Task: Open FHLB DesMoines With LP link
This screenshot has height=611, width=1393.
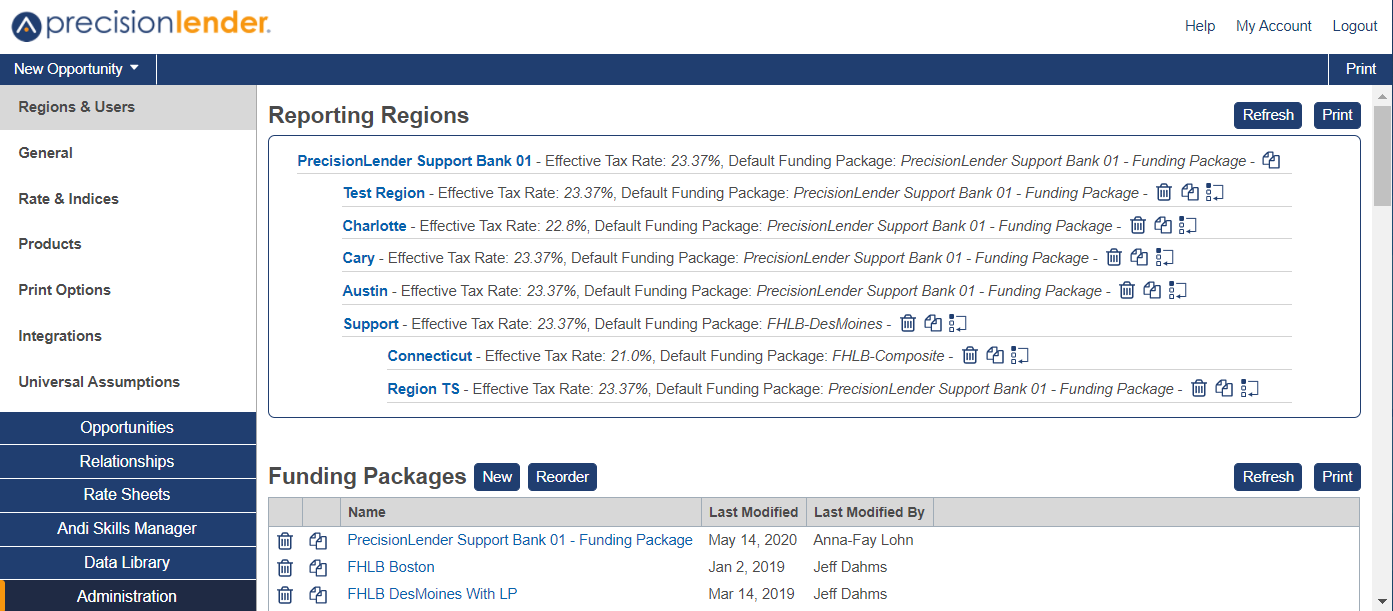Action: (432, 594)
